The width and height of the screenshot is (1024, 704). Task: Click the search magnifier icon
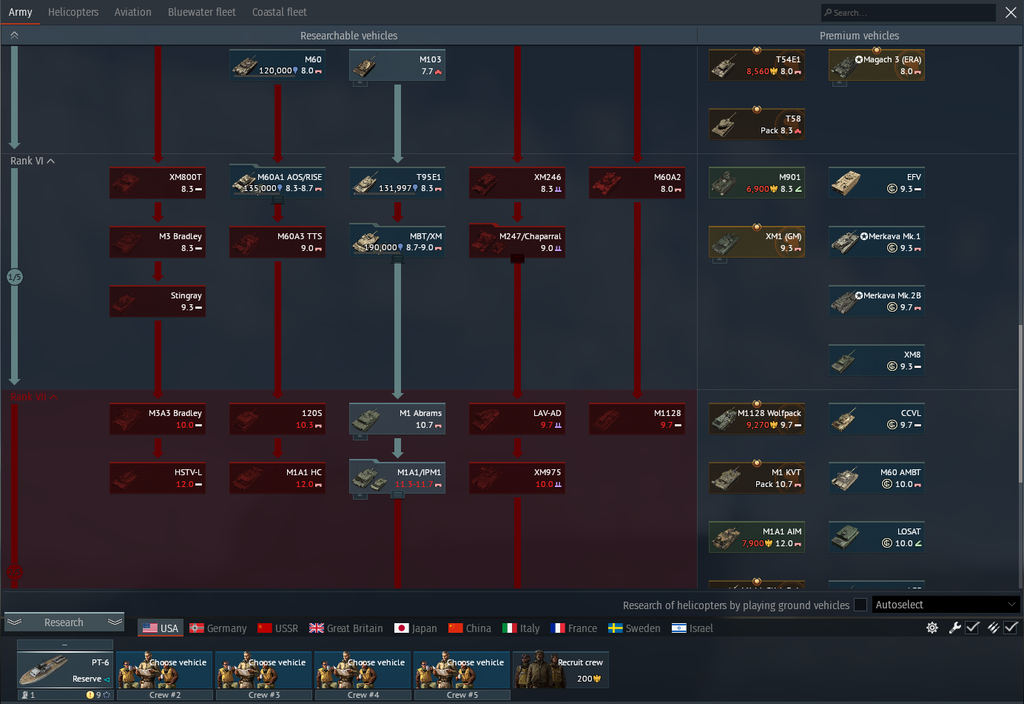[x=828, y=12]
